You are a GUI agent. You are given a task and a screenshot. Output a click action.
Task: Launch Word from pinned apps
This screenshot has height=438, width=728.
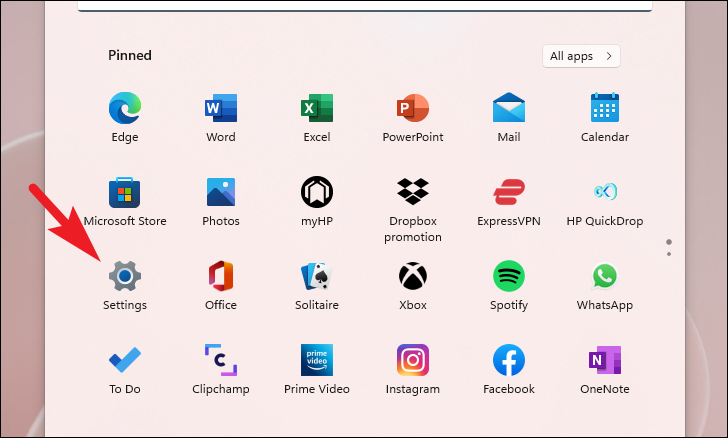[221, 108]
